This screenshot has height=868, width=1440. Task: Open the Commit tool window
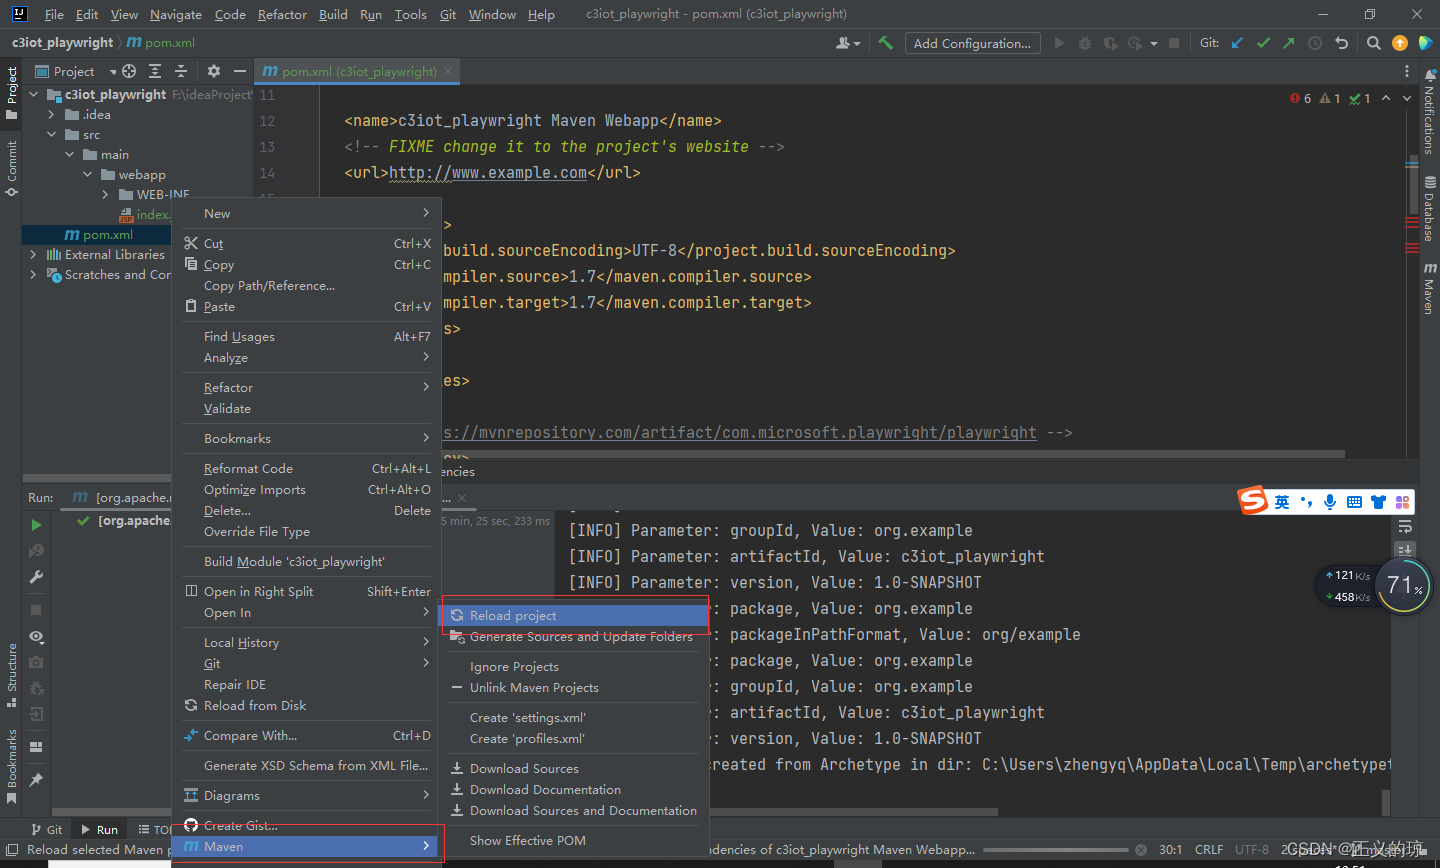12,167
